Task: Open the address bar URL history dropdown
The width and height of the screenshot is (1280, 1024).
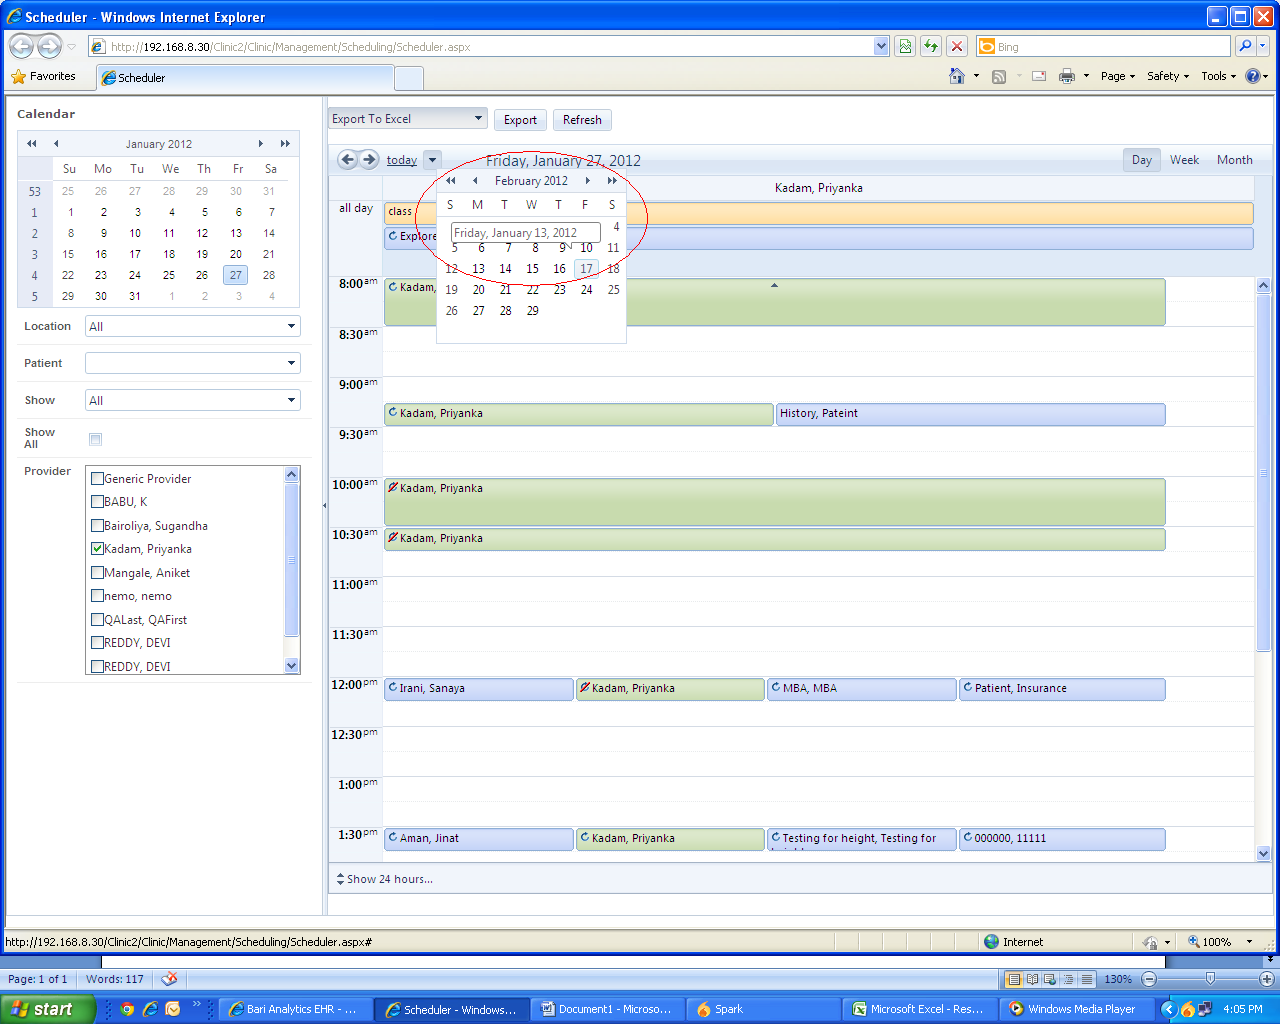Action: pos(881,46)
